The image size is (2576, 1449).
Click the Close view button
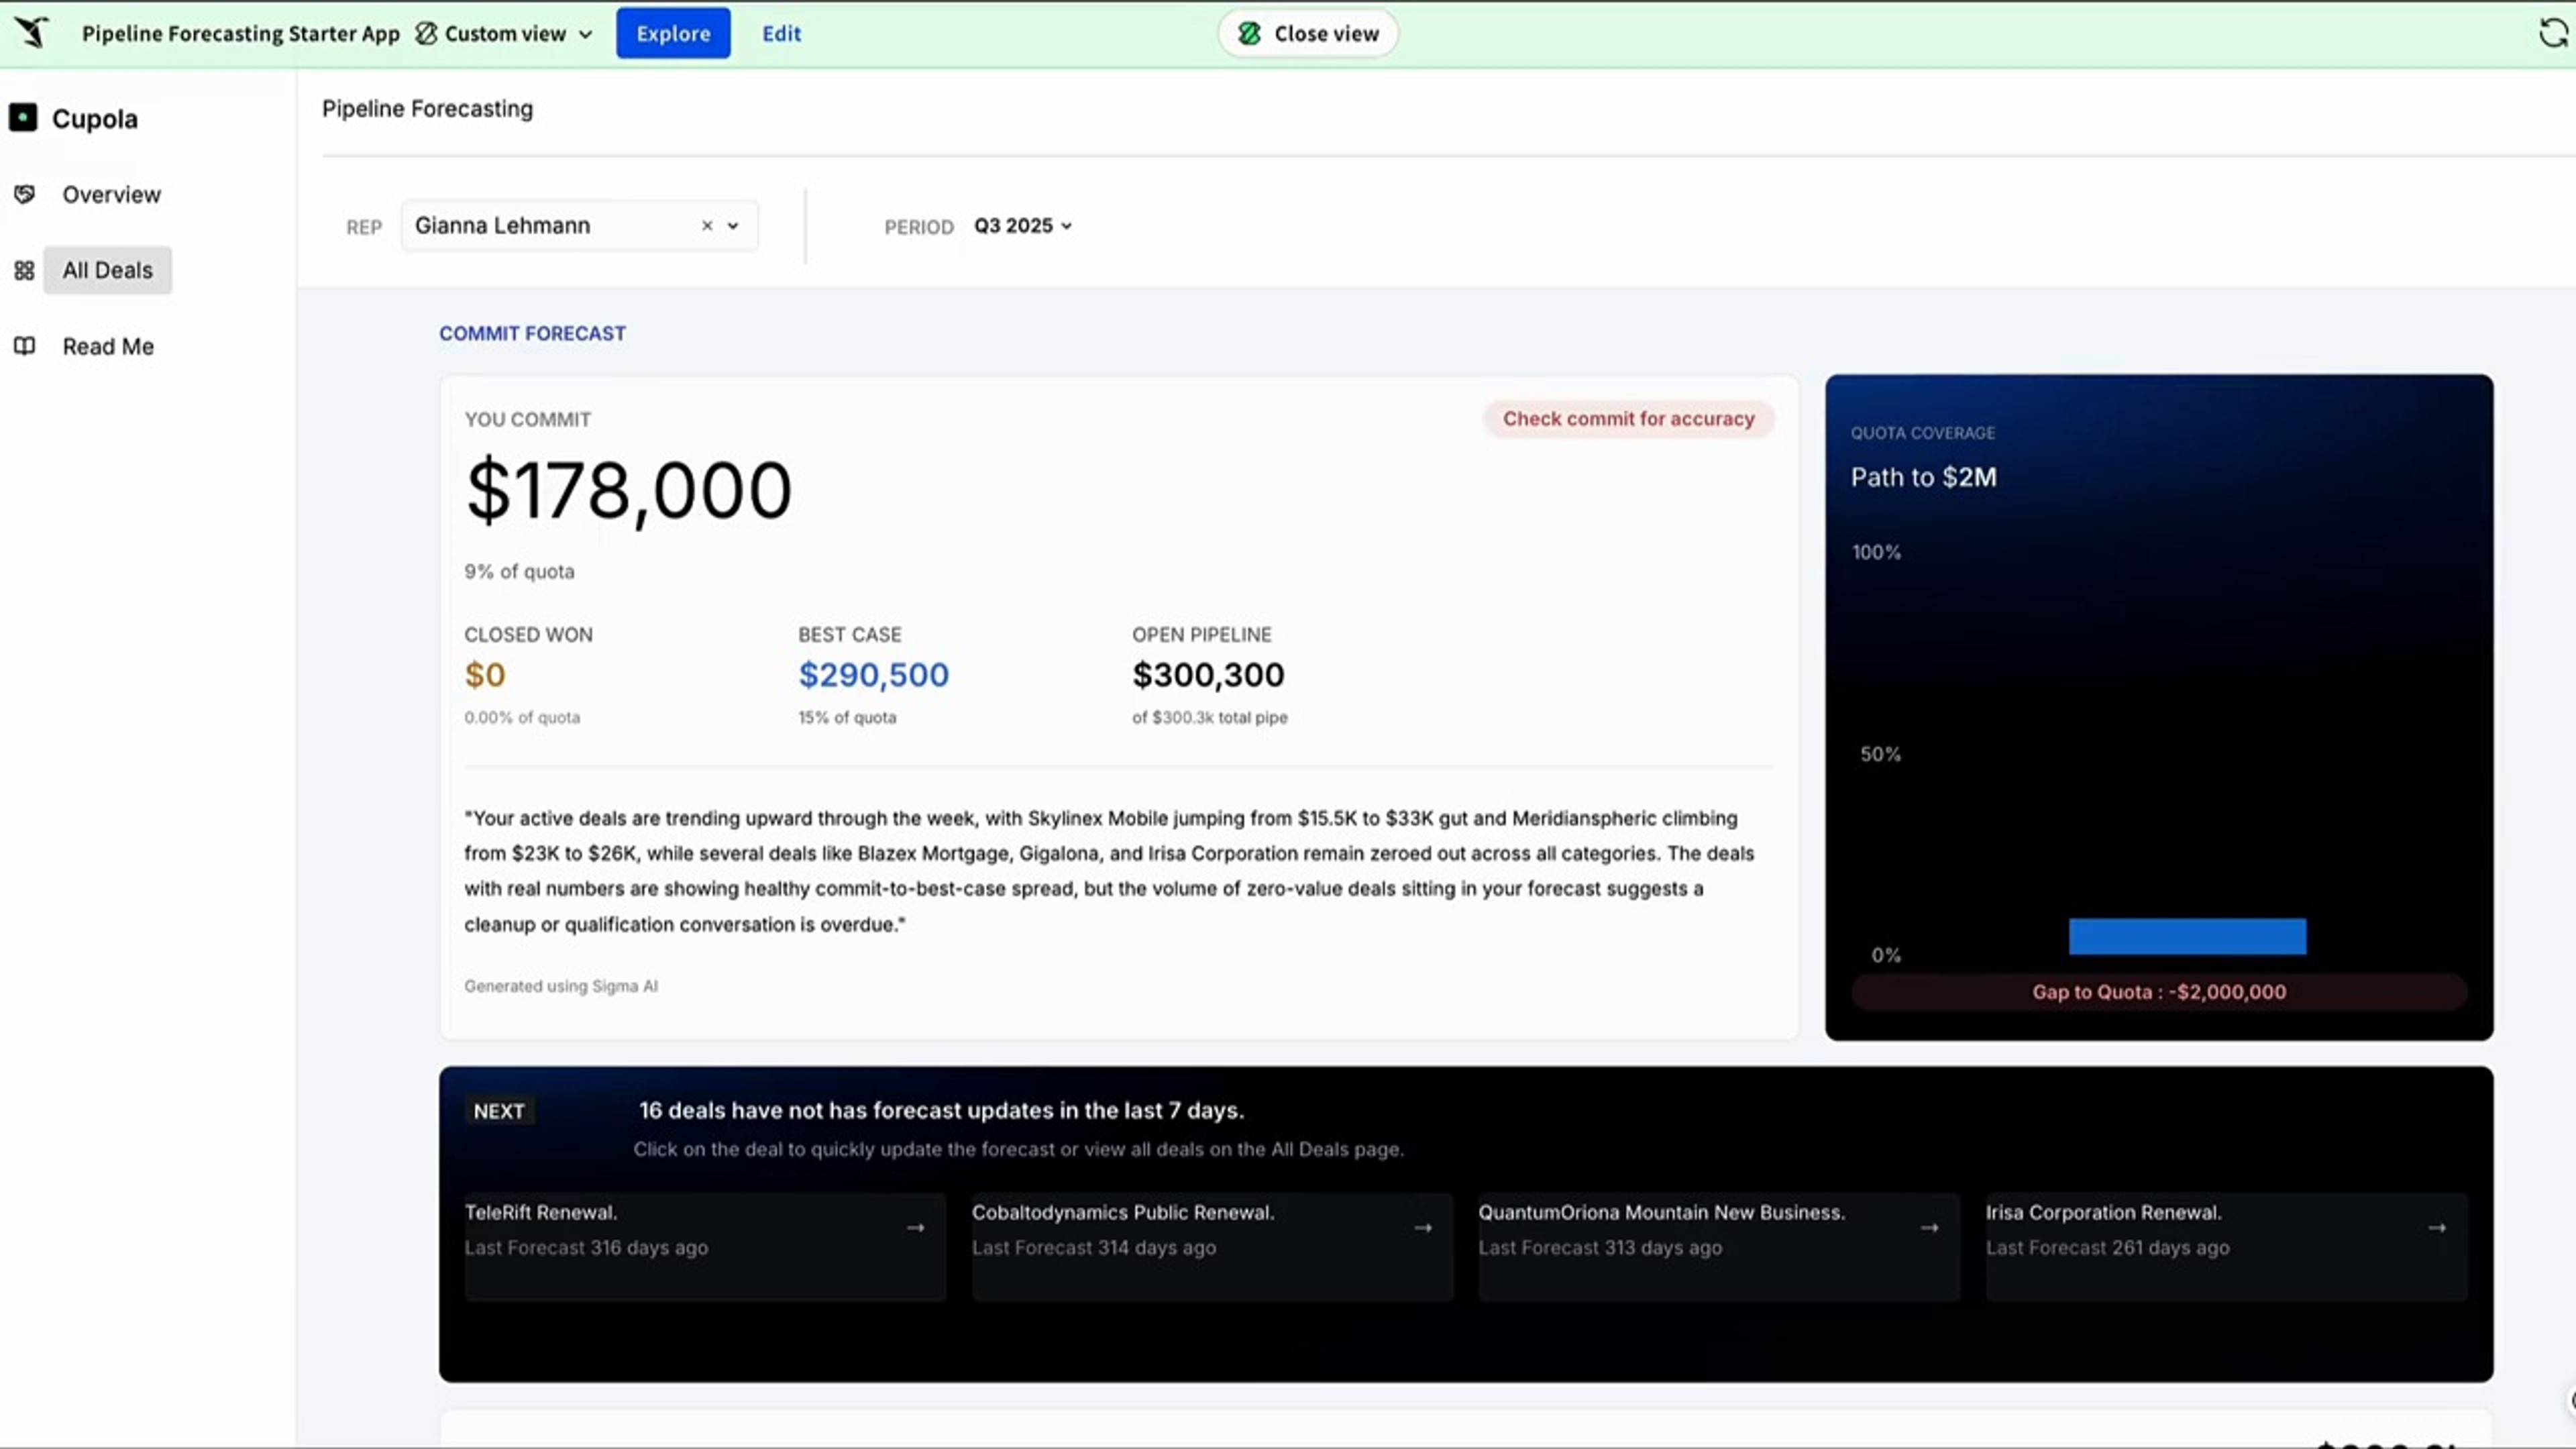coord(1308,33)
